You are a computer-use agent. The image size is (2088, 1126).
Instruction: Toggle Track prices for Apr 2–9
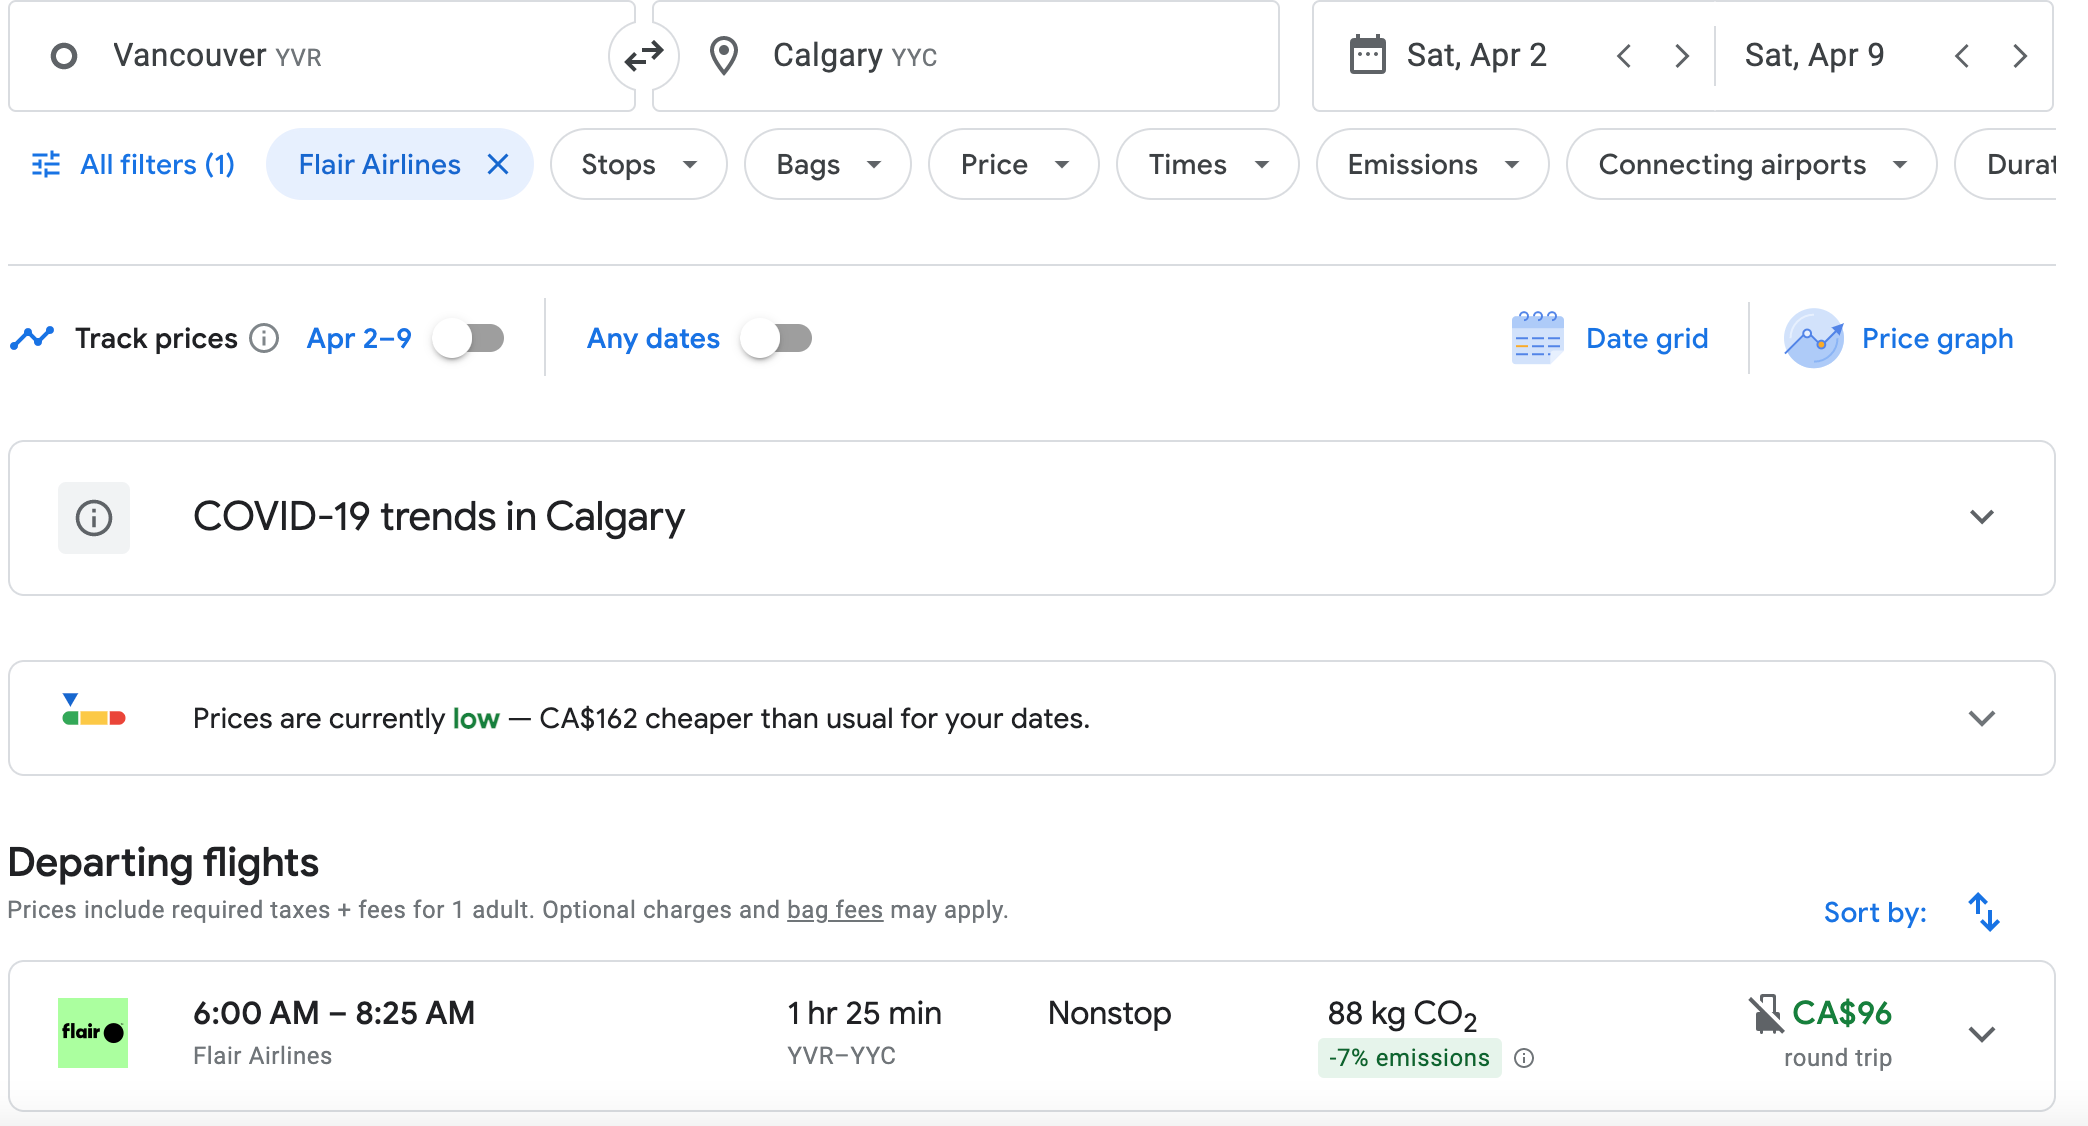coord(470,339)
